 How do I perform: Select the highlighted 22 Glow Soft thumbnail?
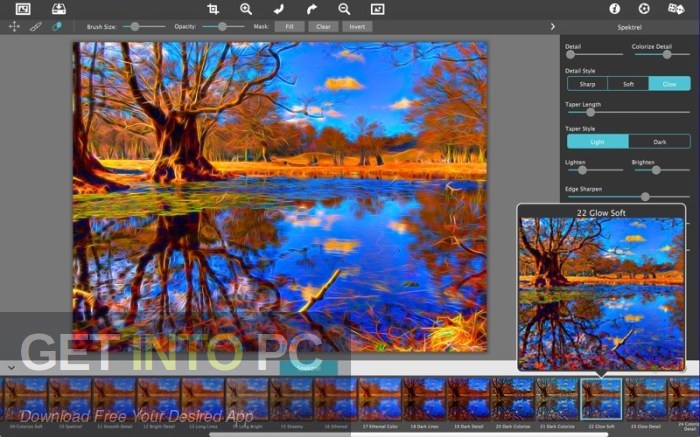tap(601, 399)
